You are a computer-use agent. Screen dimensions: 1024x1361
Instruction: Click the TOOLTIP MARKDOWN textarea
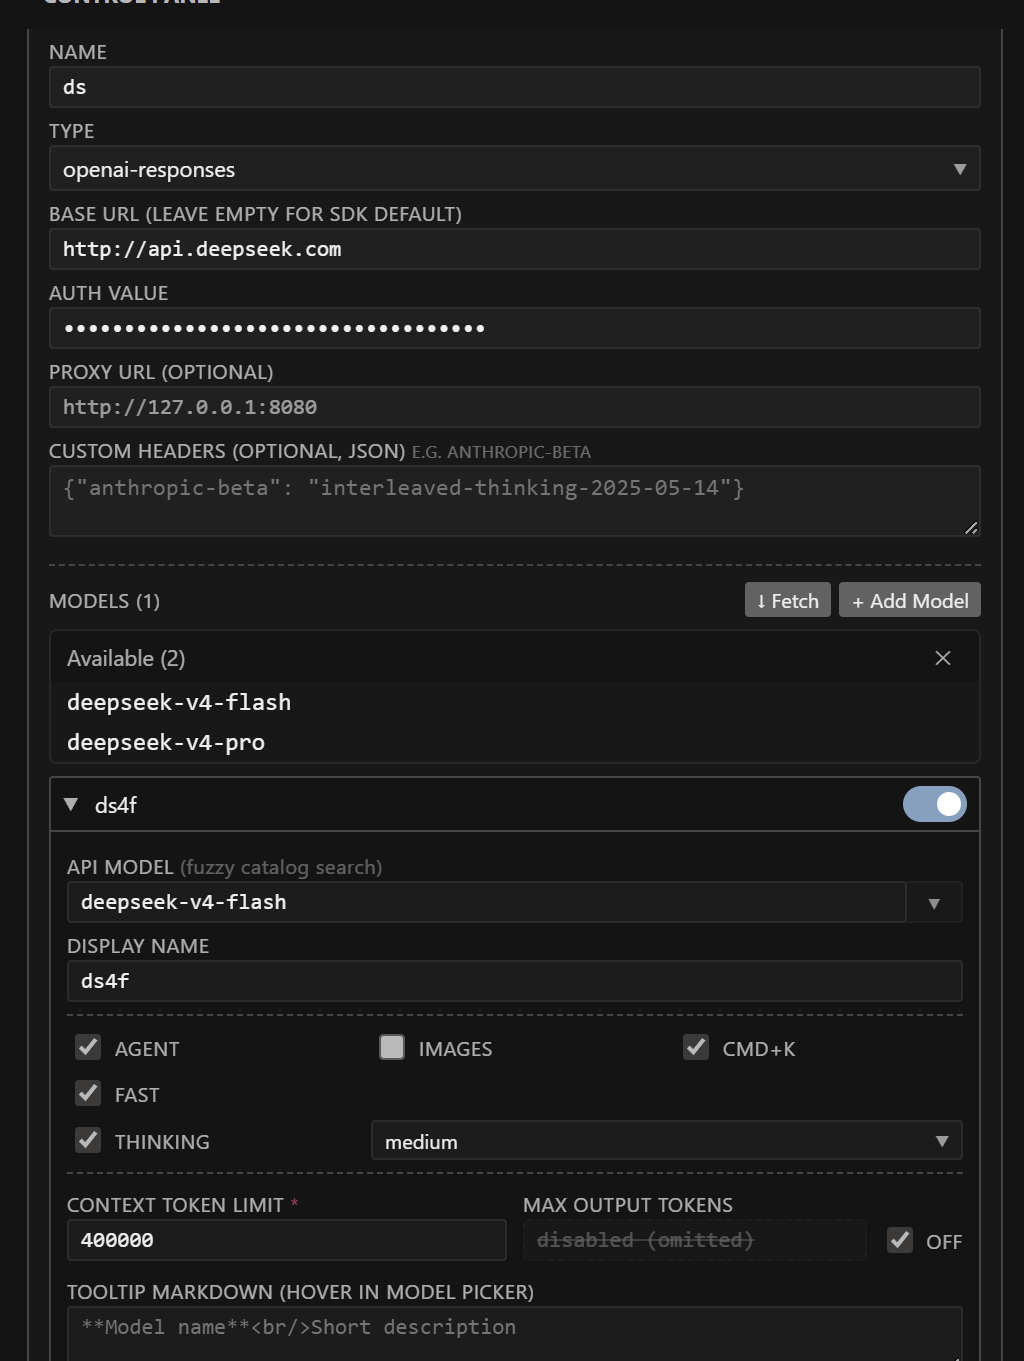coord(514,1333)
